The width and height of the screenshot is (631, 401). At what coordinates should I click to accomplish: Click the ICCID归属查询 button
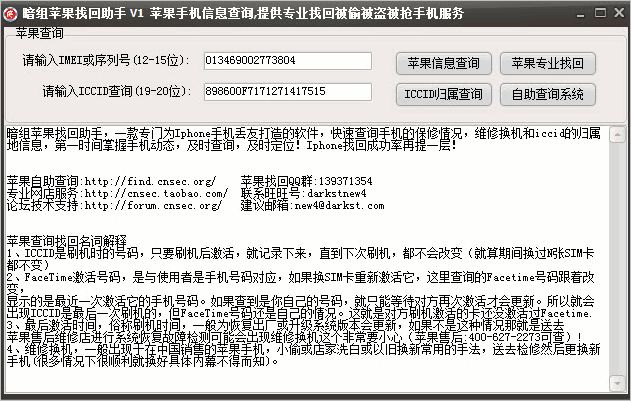pyautogui.click(x=443, y=95)
